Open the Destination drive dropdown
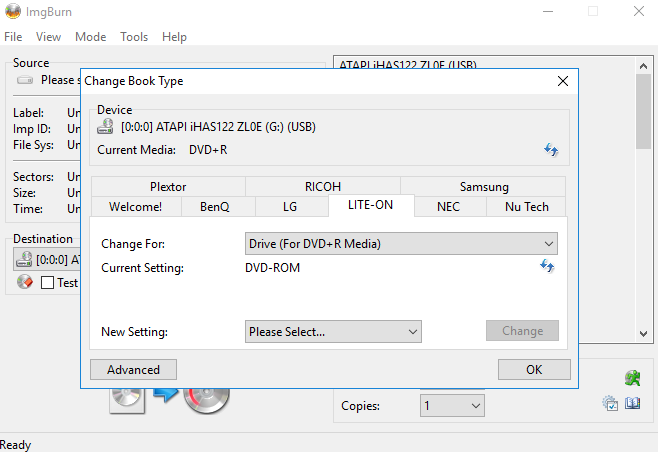658x452 pixels. tap(47, 259)
